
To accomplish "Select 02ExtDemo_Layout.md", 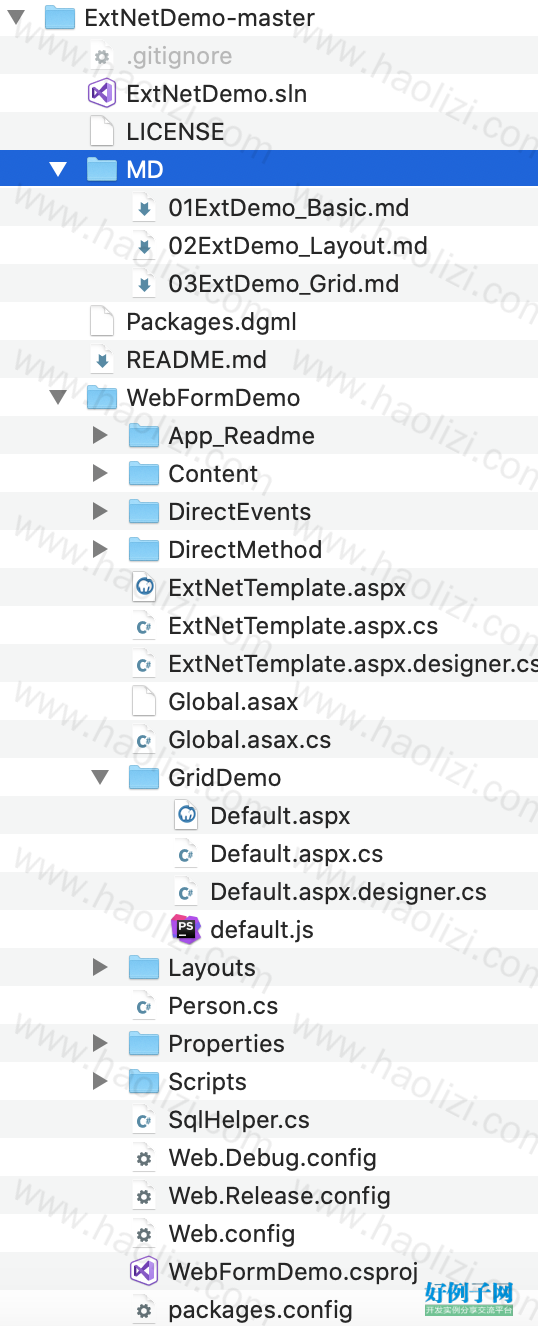I will (298, 246).
